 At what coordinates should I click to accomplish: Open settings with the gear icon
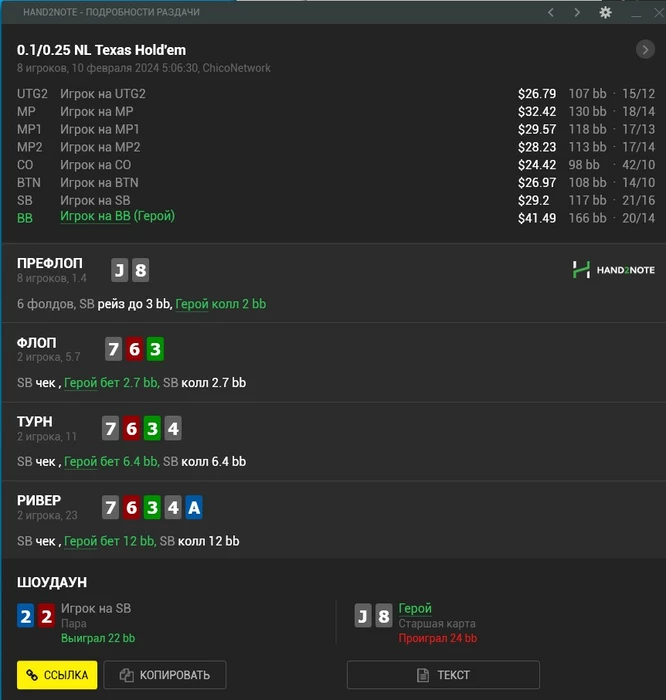pyautogui.click(x=605, y=12)
